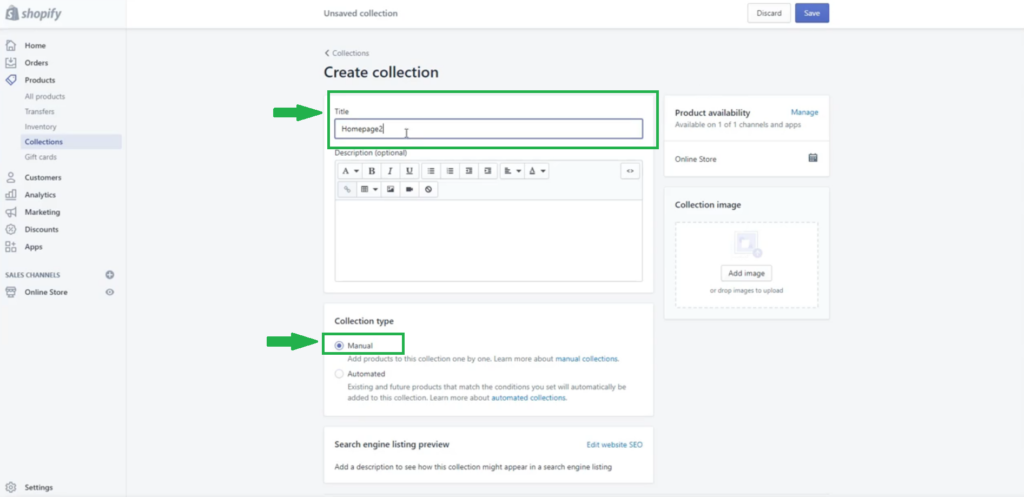Screen dimensions: 1024x497
Task: Insert image into the description
Action: pos(391,189)
